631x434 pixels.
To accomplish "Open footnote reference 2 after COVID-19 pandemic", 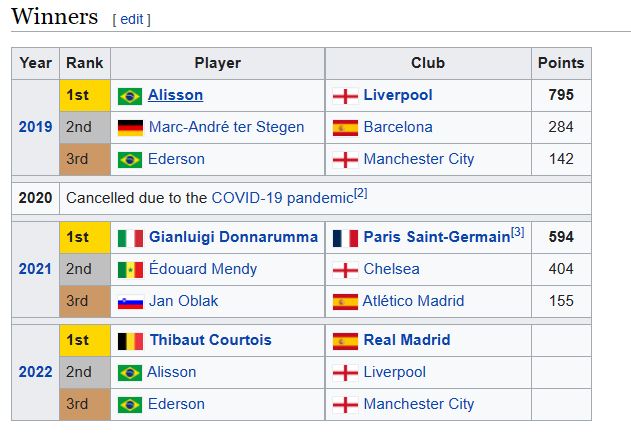I will click(361, 193).
